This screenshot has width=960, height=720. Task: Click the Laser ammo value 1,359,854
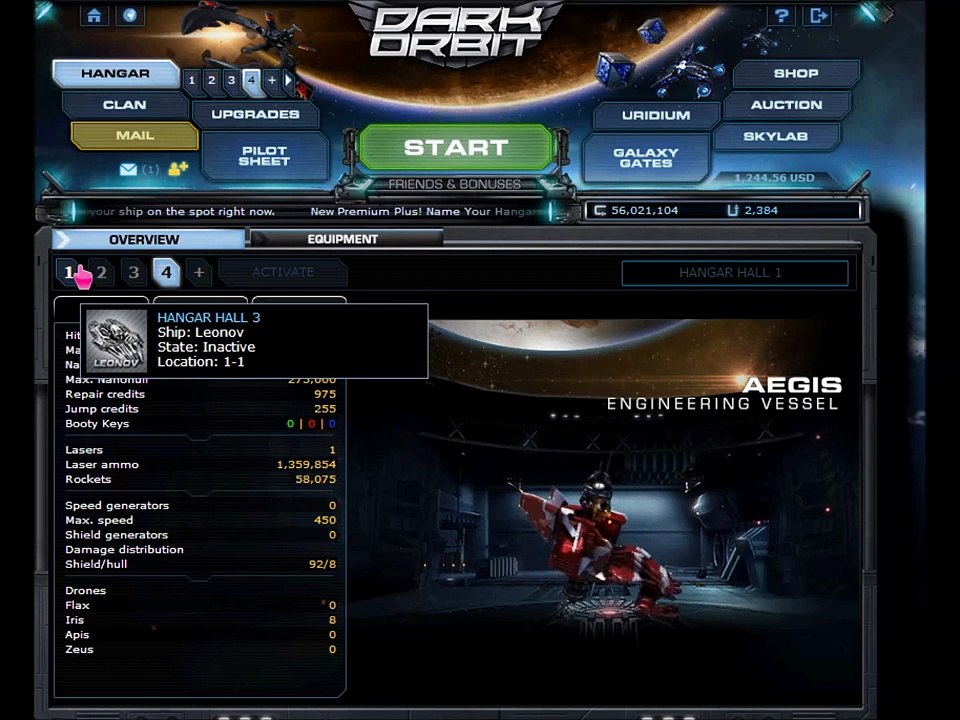coord(306,465)
